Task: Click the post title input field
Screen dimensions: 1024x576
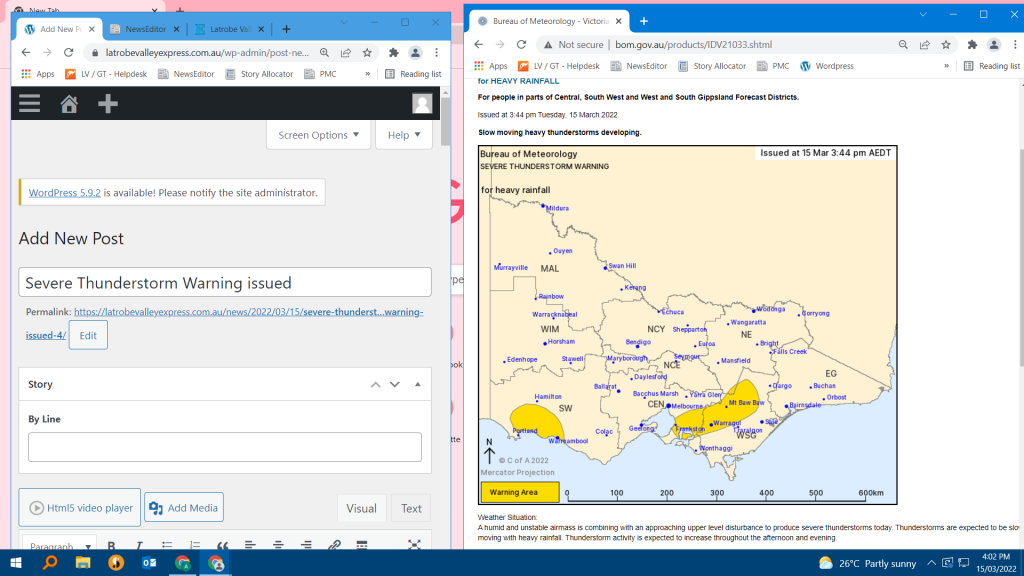Action: click(x=225, y=283)
